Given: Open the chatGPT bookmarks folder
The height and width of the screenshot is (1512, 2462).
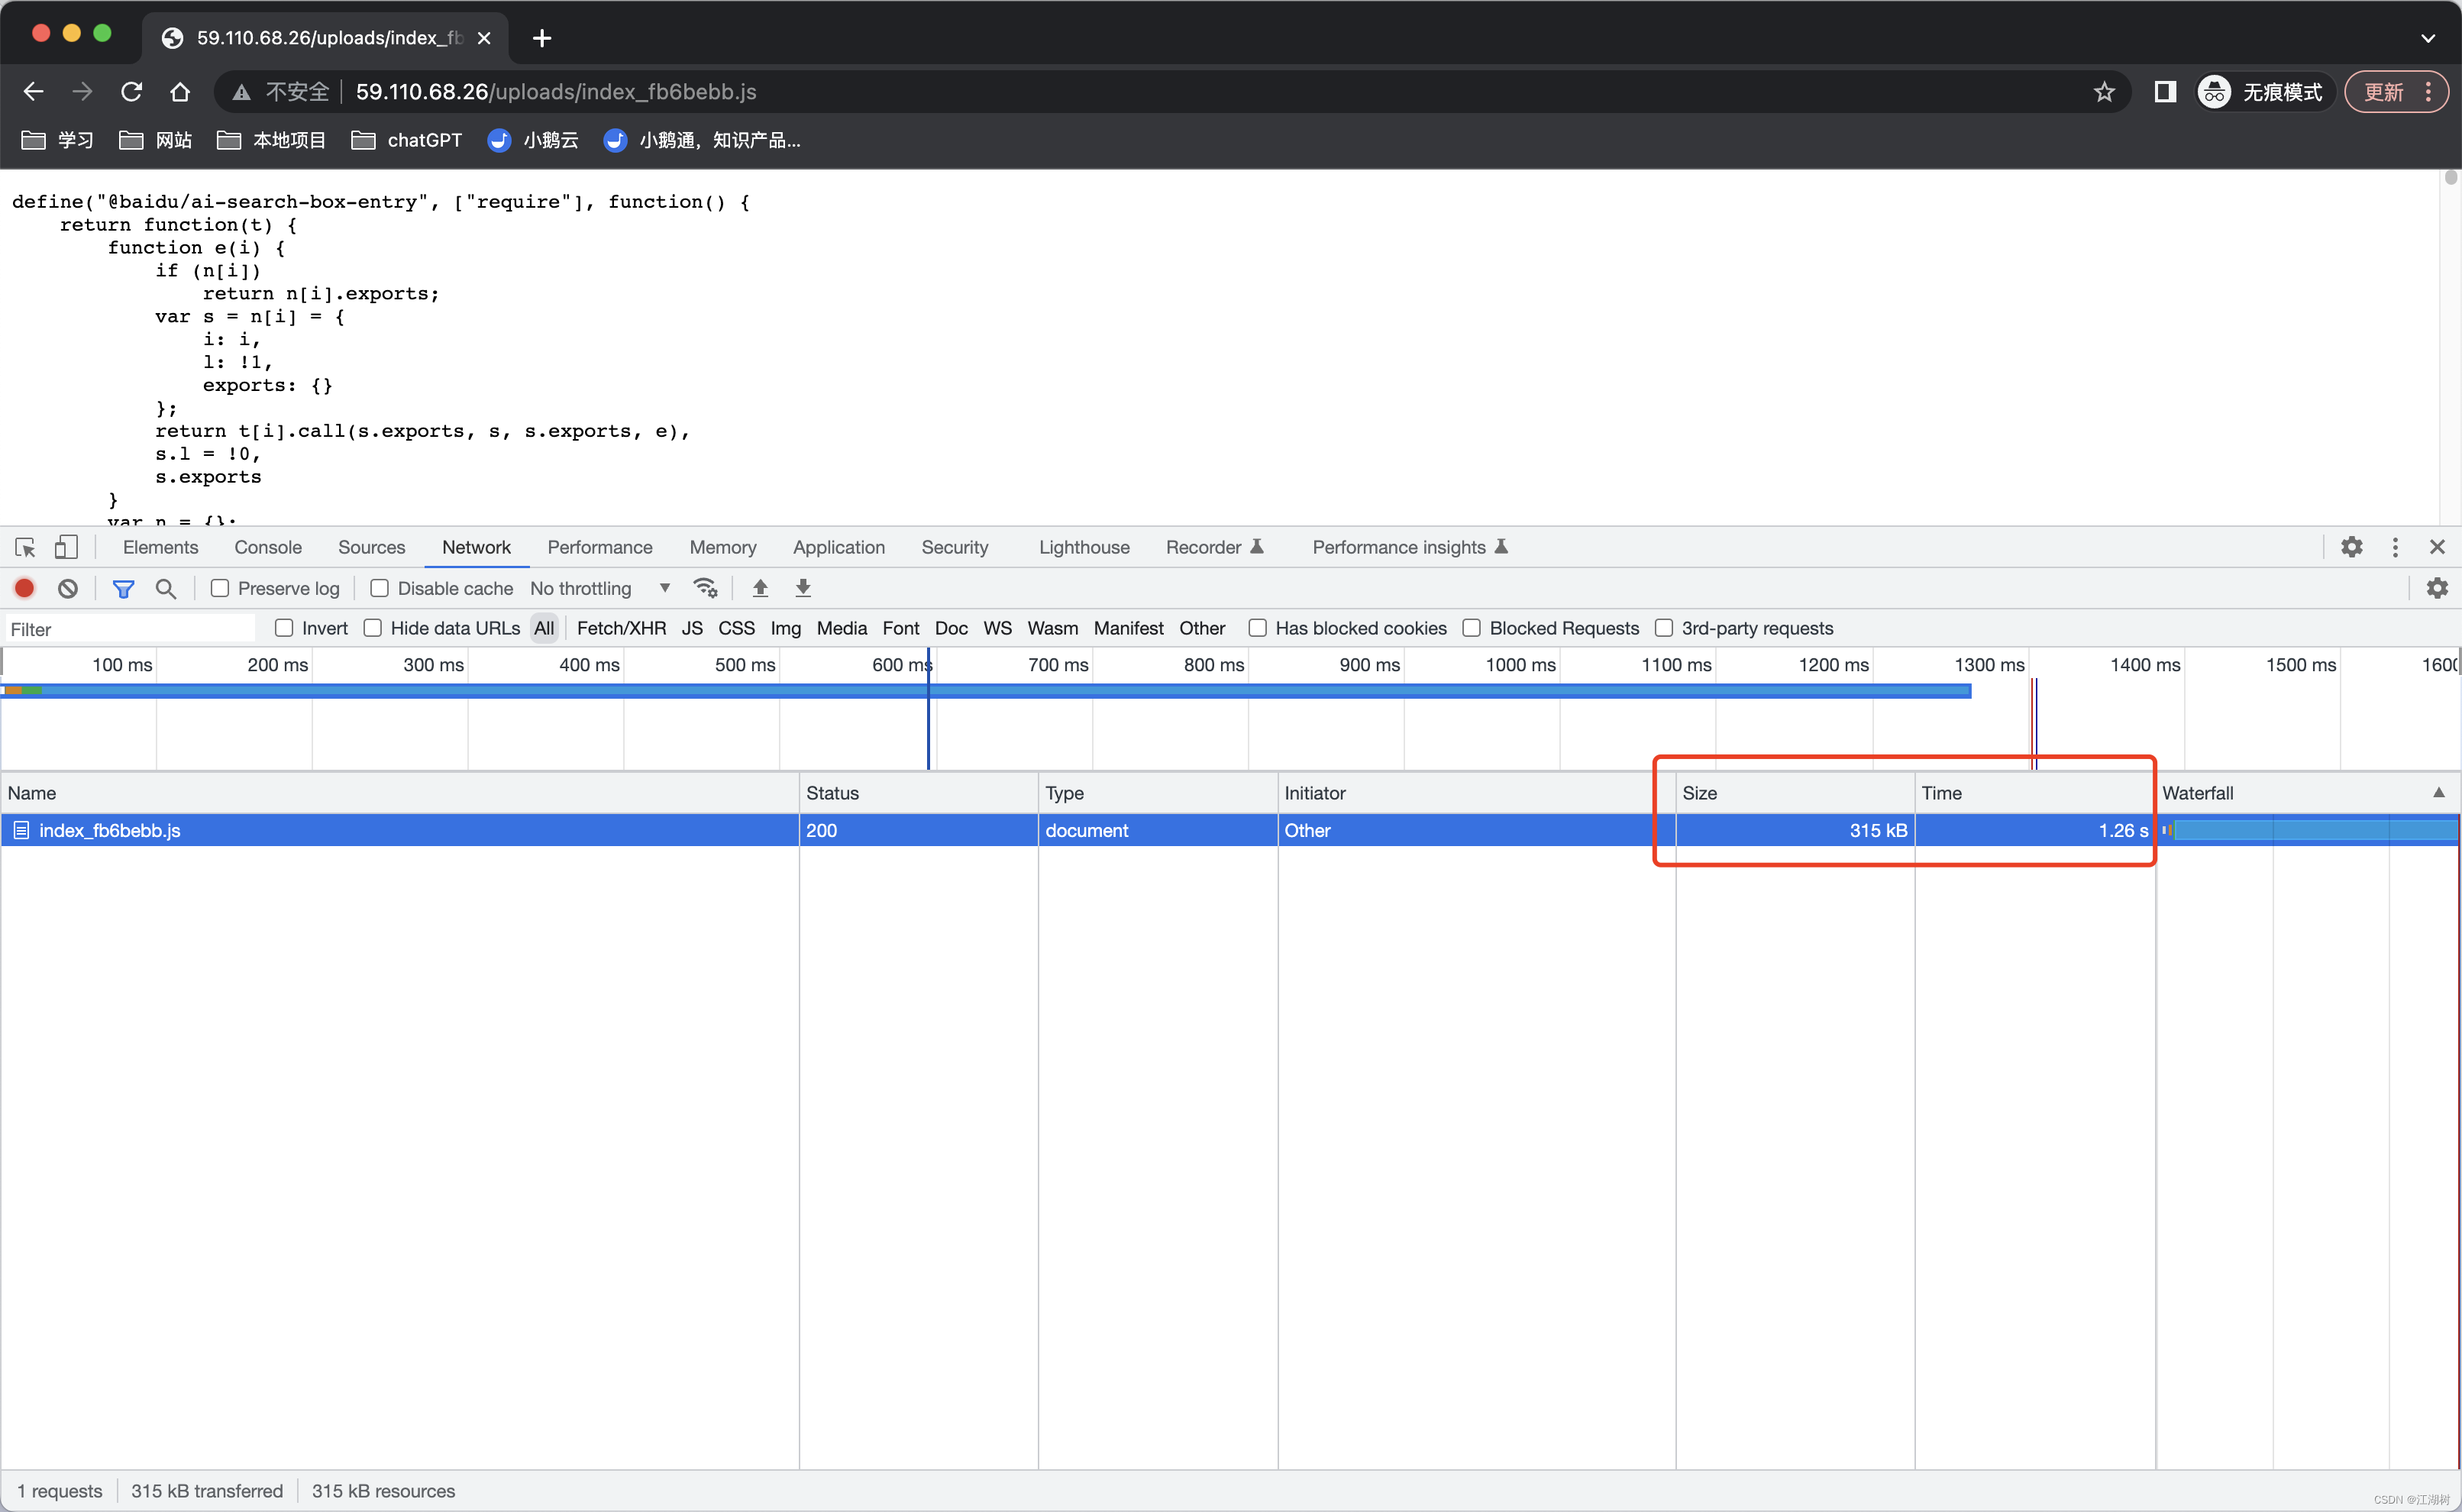Looking at the screenshot, I should [x=407, y=140].
